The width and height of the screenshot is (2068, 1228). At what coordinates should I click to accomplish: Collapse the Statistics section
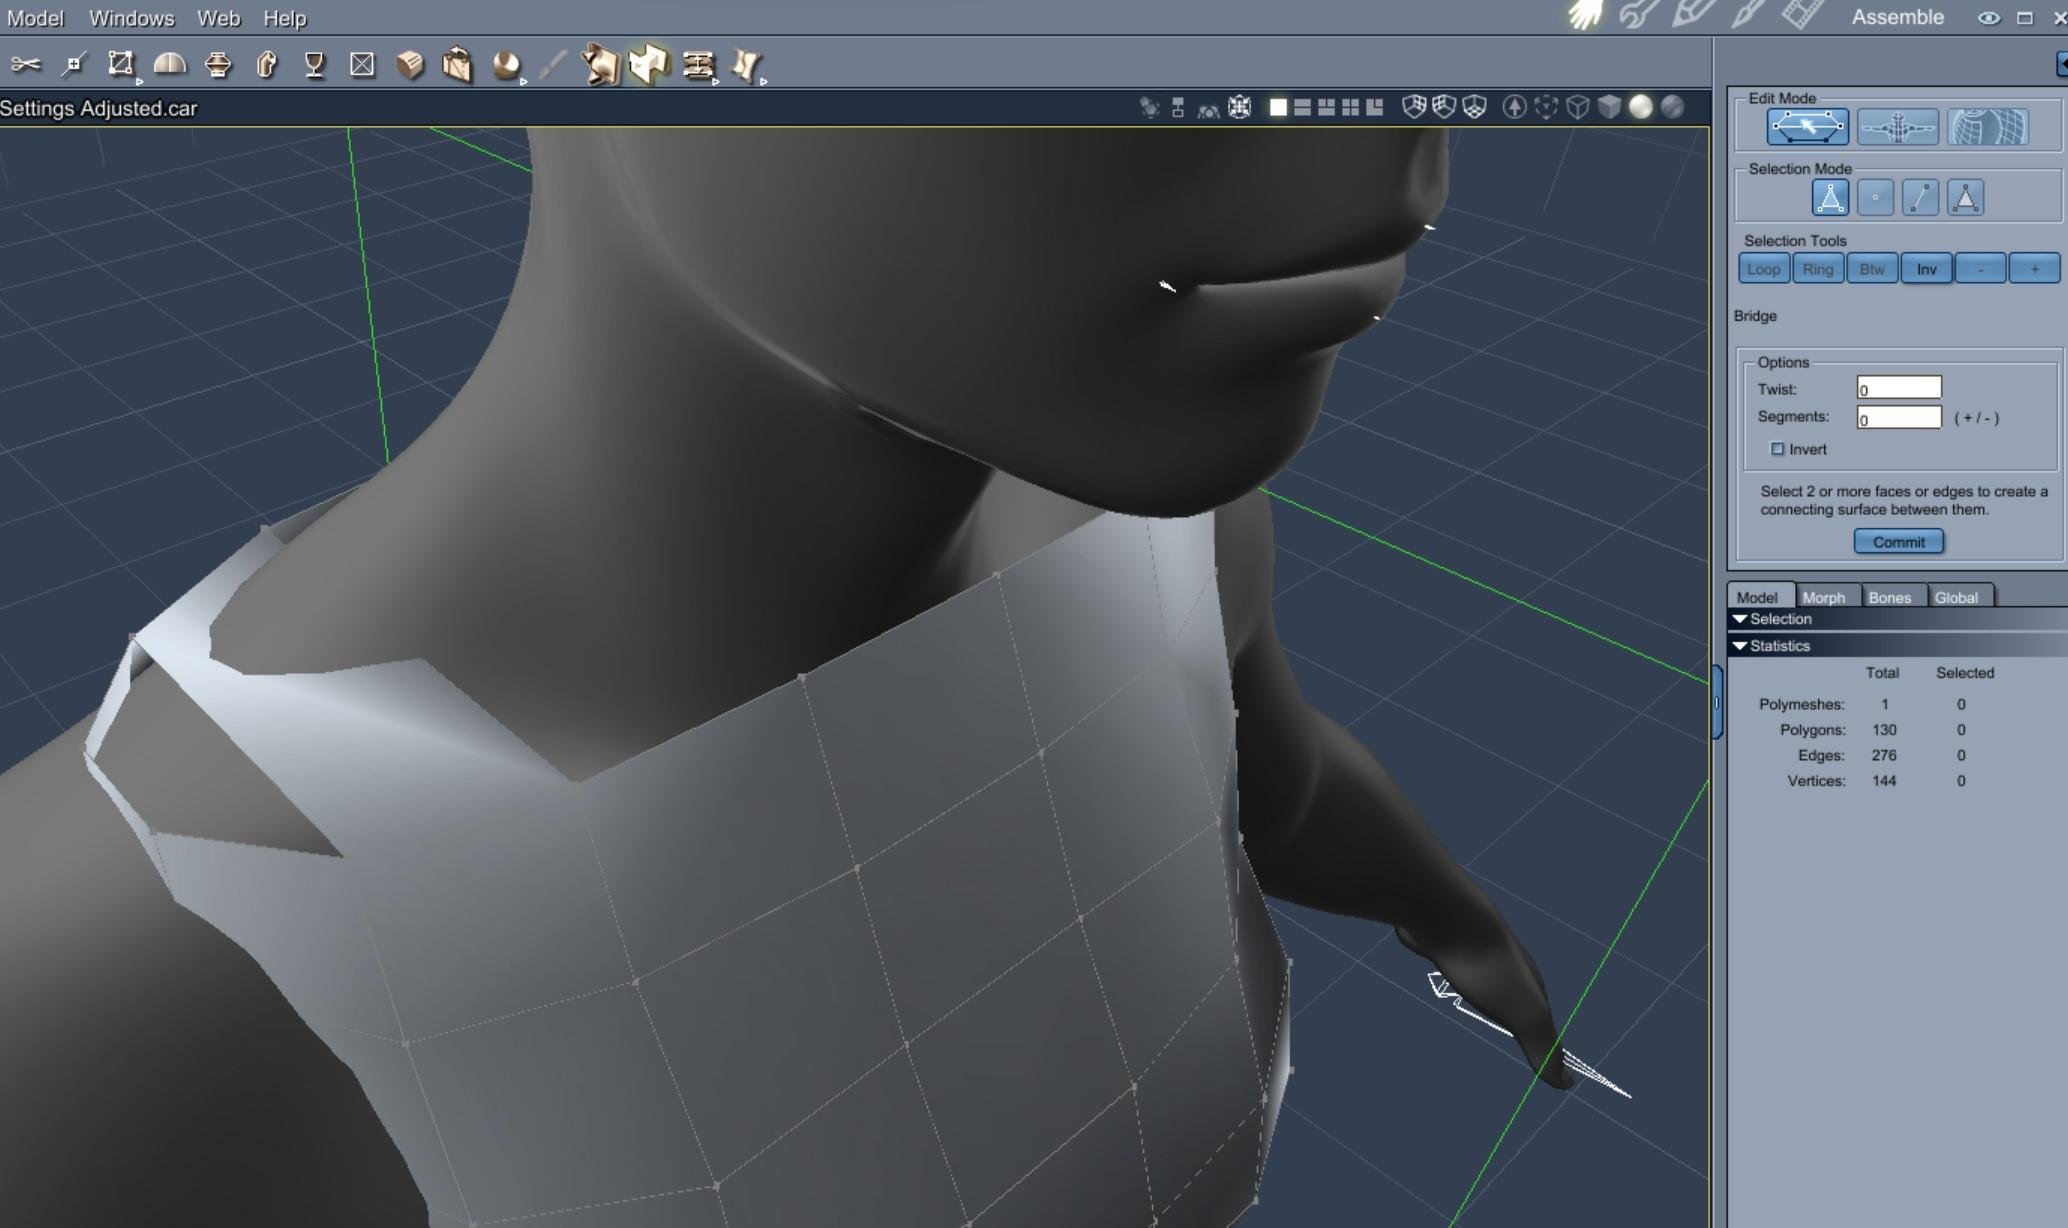1740,646
